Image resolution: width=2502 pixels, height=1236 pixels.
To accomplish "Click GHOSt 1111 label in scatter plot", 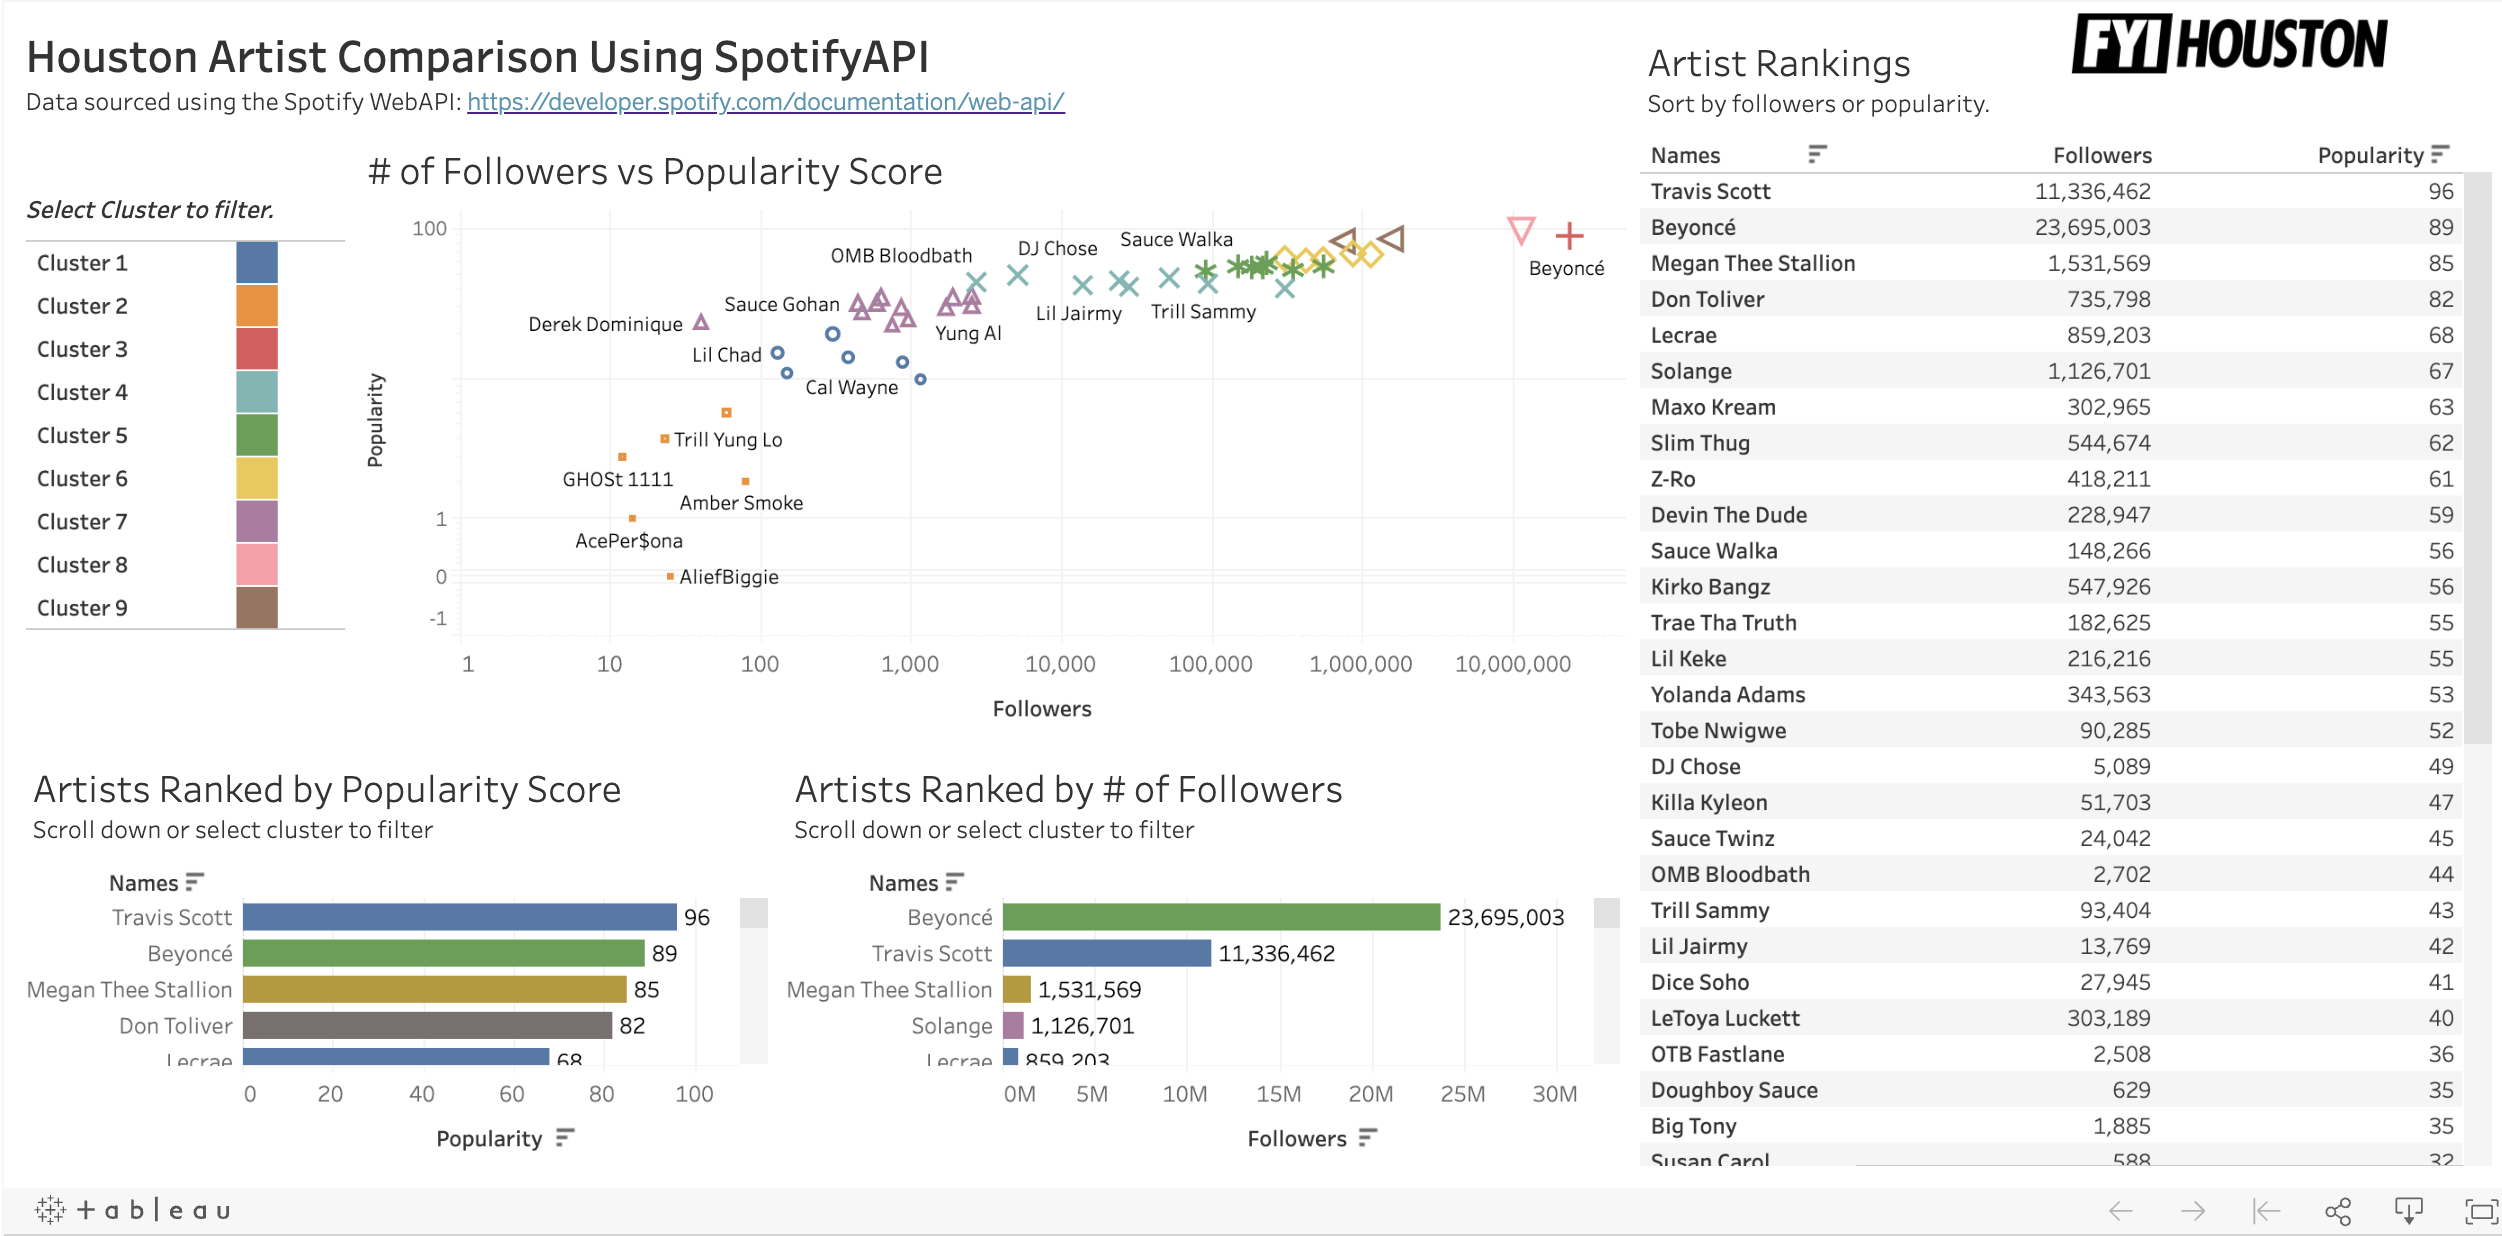I will pos(617,479).
